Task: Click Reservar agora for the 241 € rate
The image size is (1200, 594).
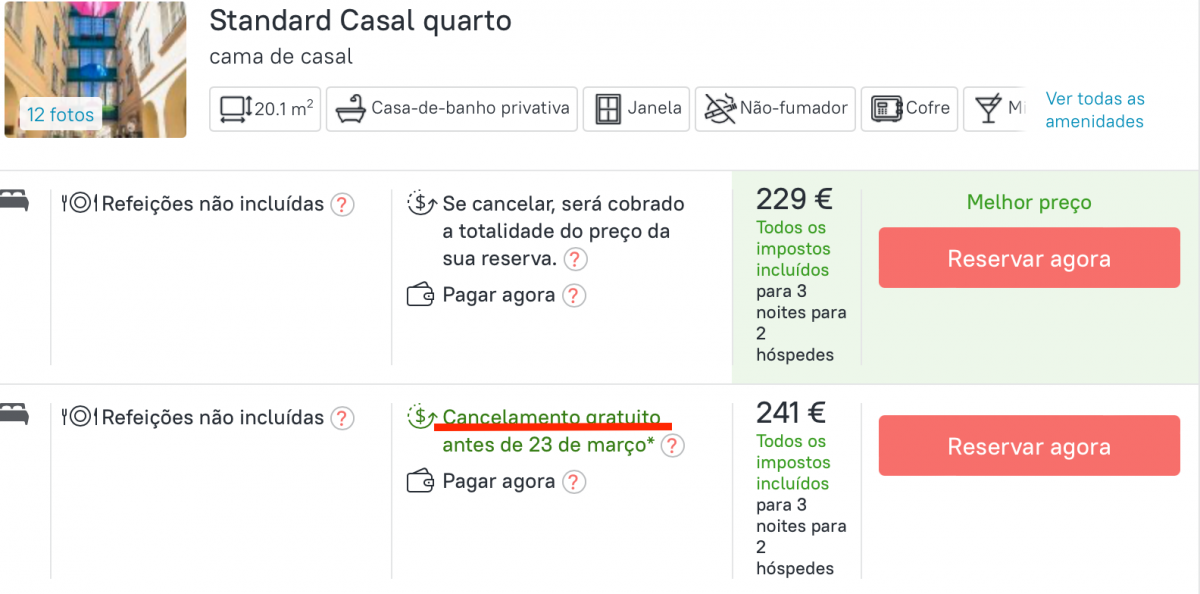Action: [1029, 446]
